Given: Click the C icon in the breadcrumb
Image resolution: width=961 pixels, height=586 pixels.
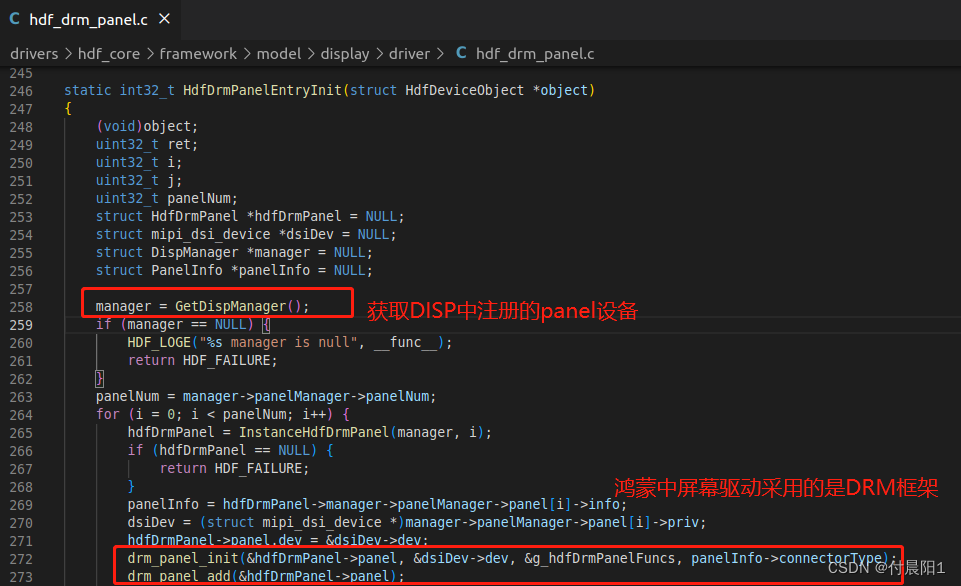Looking at the screenshot, I should (x=462, y=53).
